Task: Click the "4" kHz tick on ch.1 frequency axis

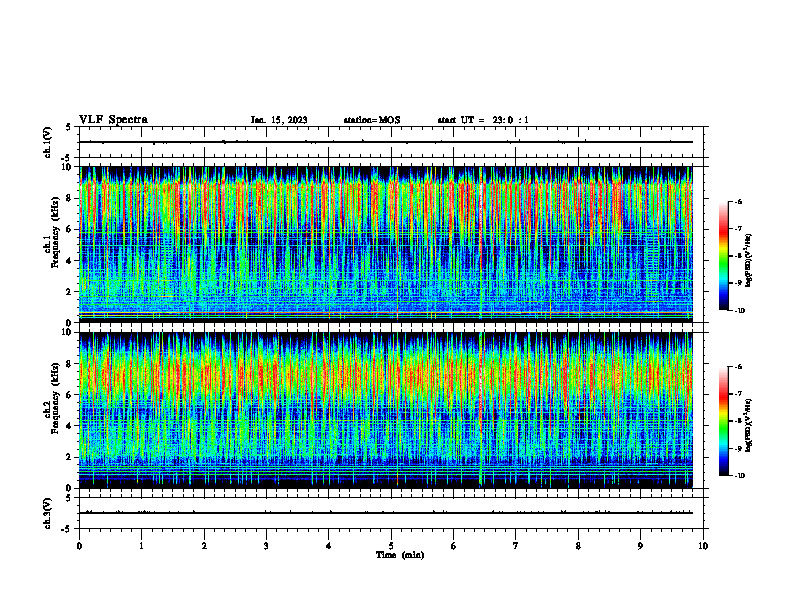Action: pos(70,261)
